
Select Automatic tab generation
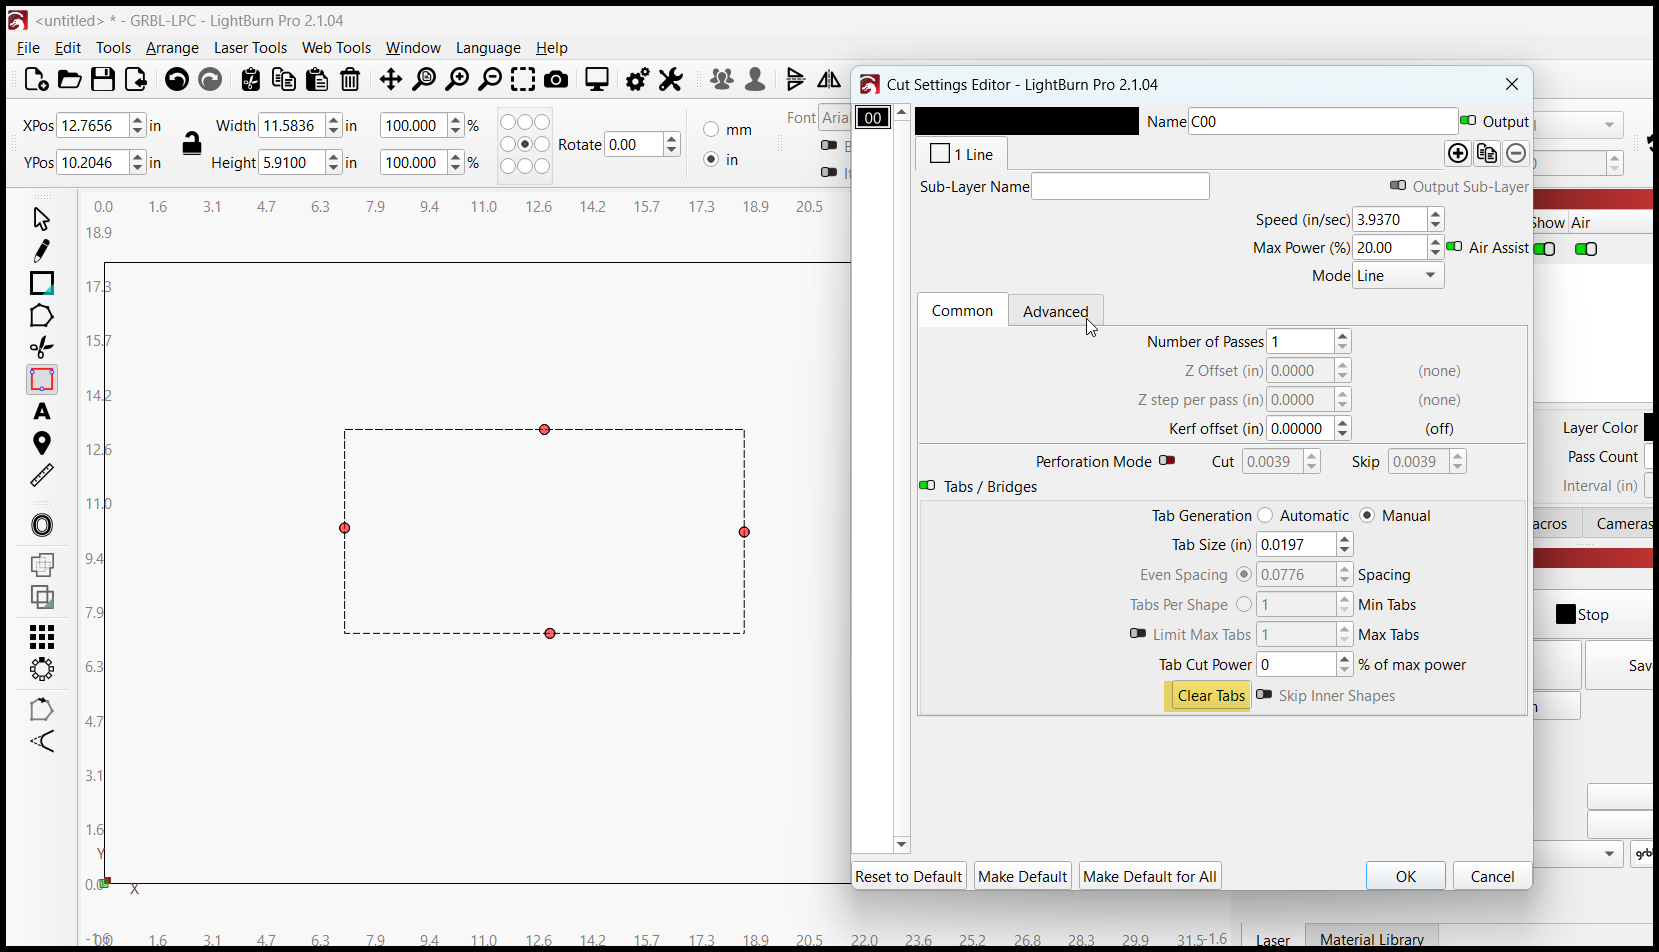tap(1266, 516)
